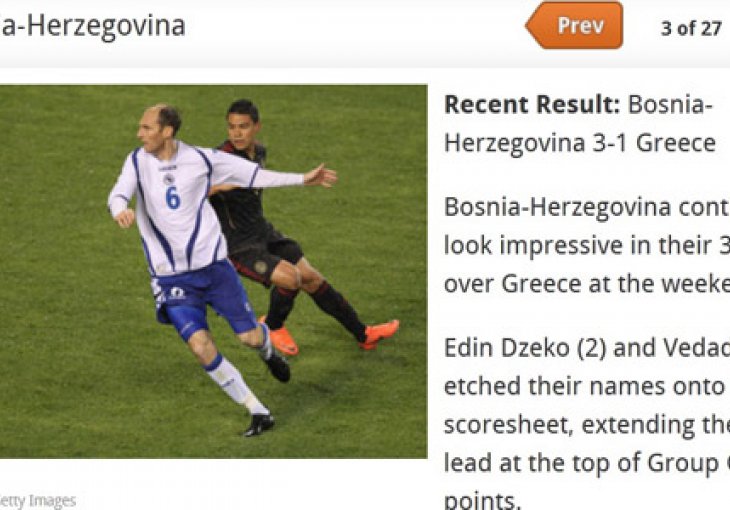The image size is (730, 510).
Task: Click the 'scoresheet, extending' text line
Action: pyautogui.click(x=587, y=425)
